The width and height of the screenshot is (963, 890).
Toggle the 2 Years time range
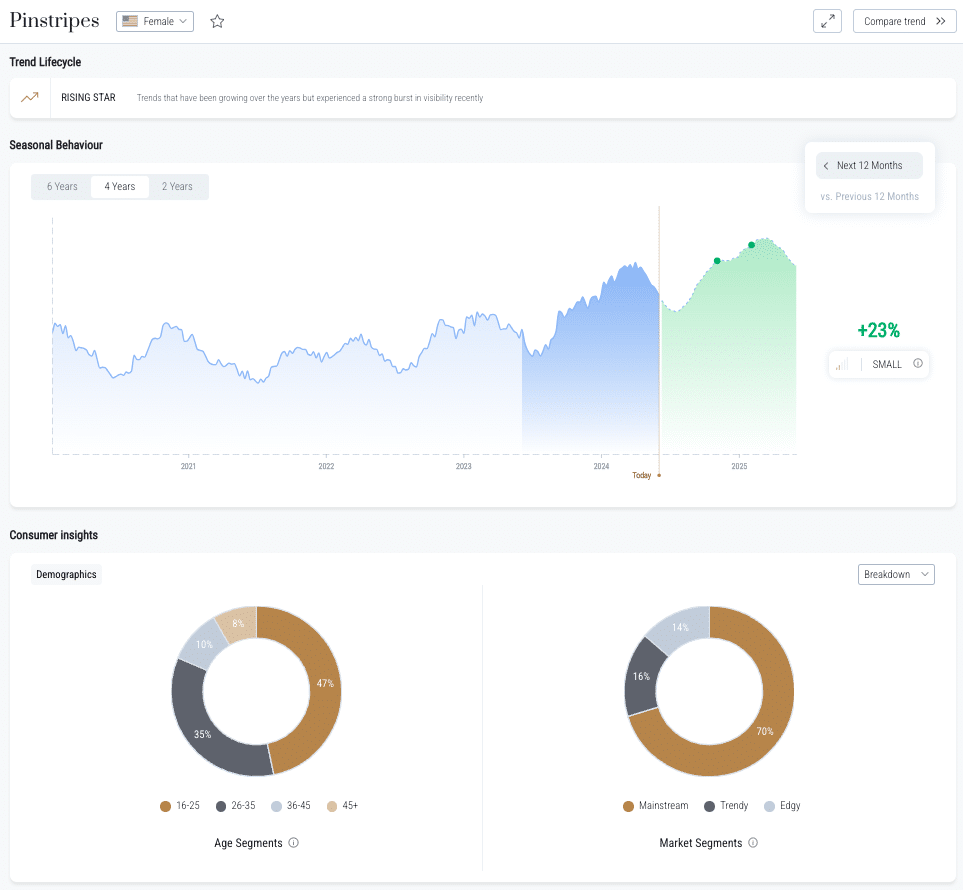click(178, 186)
